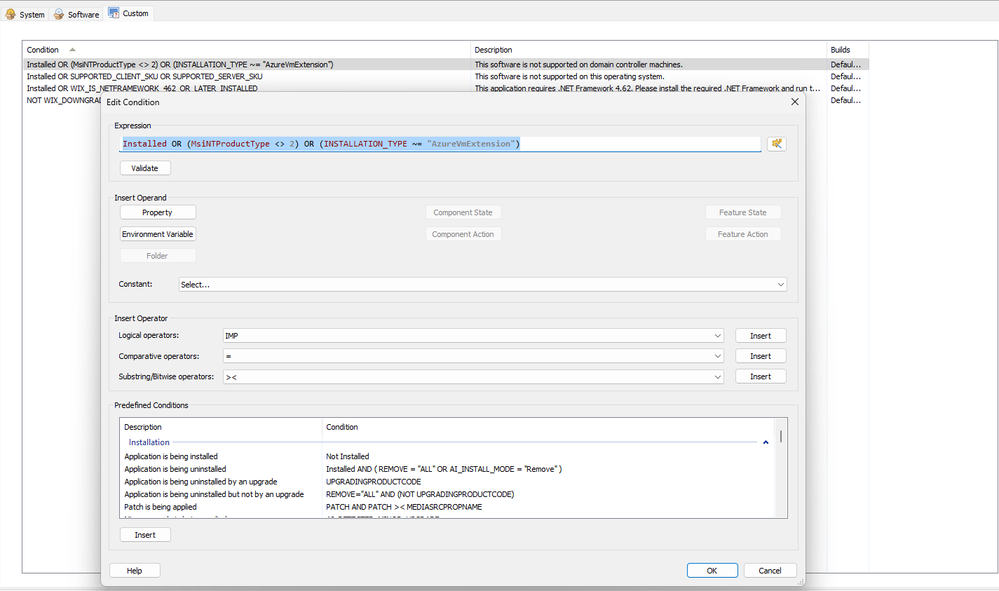The height and width of the screenshot is (591, 999).
Task: Open the Substring/Bitwise operators dropdown
Action: [x=473, y=377]
